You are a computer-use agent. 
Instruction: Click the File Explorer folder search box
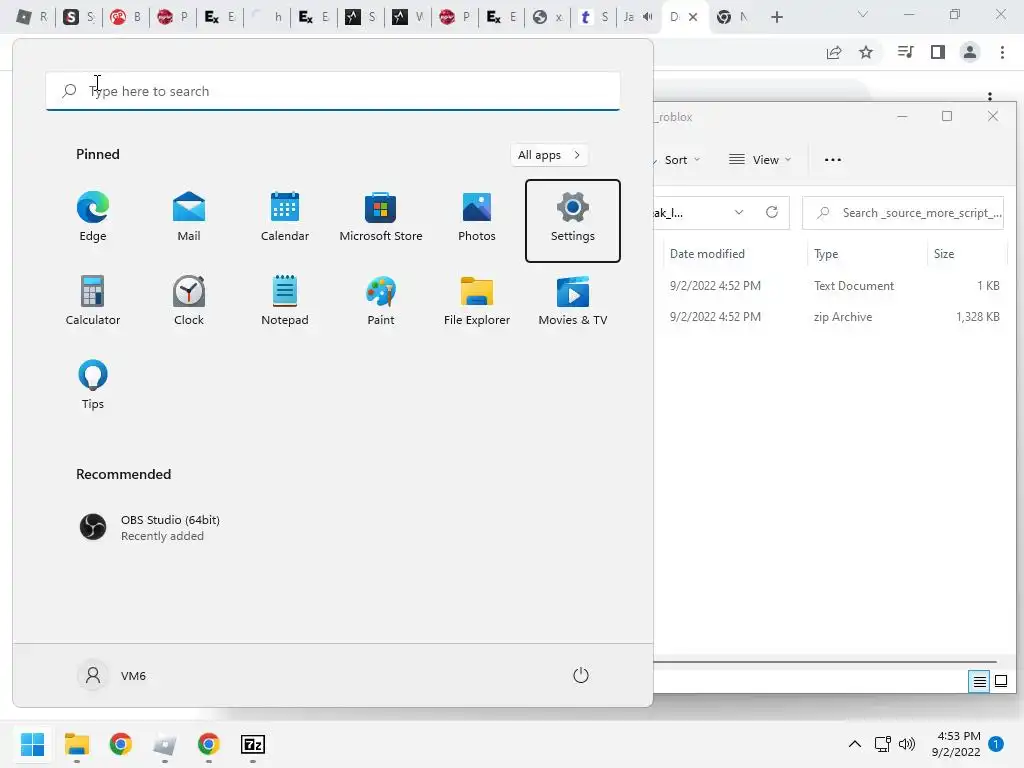pos(903,213)
